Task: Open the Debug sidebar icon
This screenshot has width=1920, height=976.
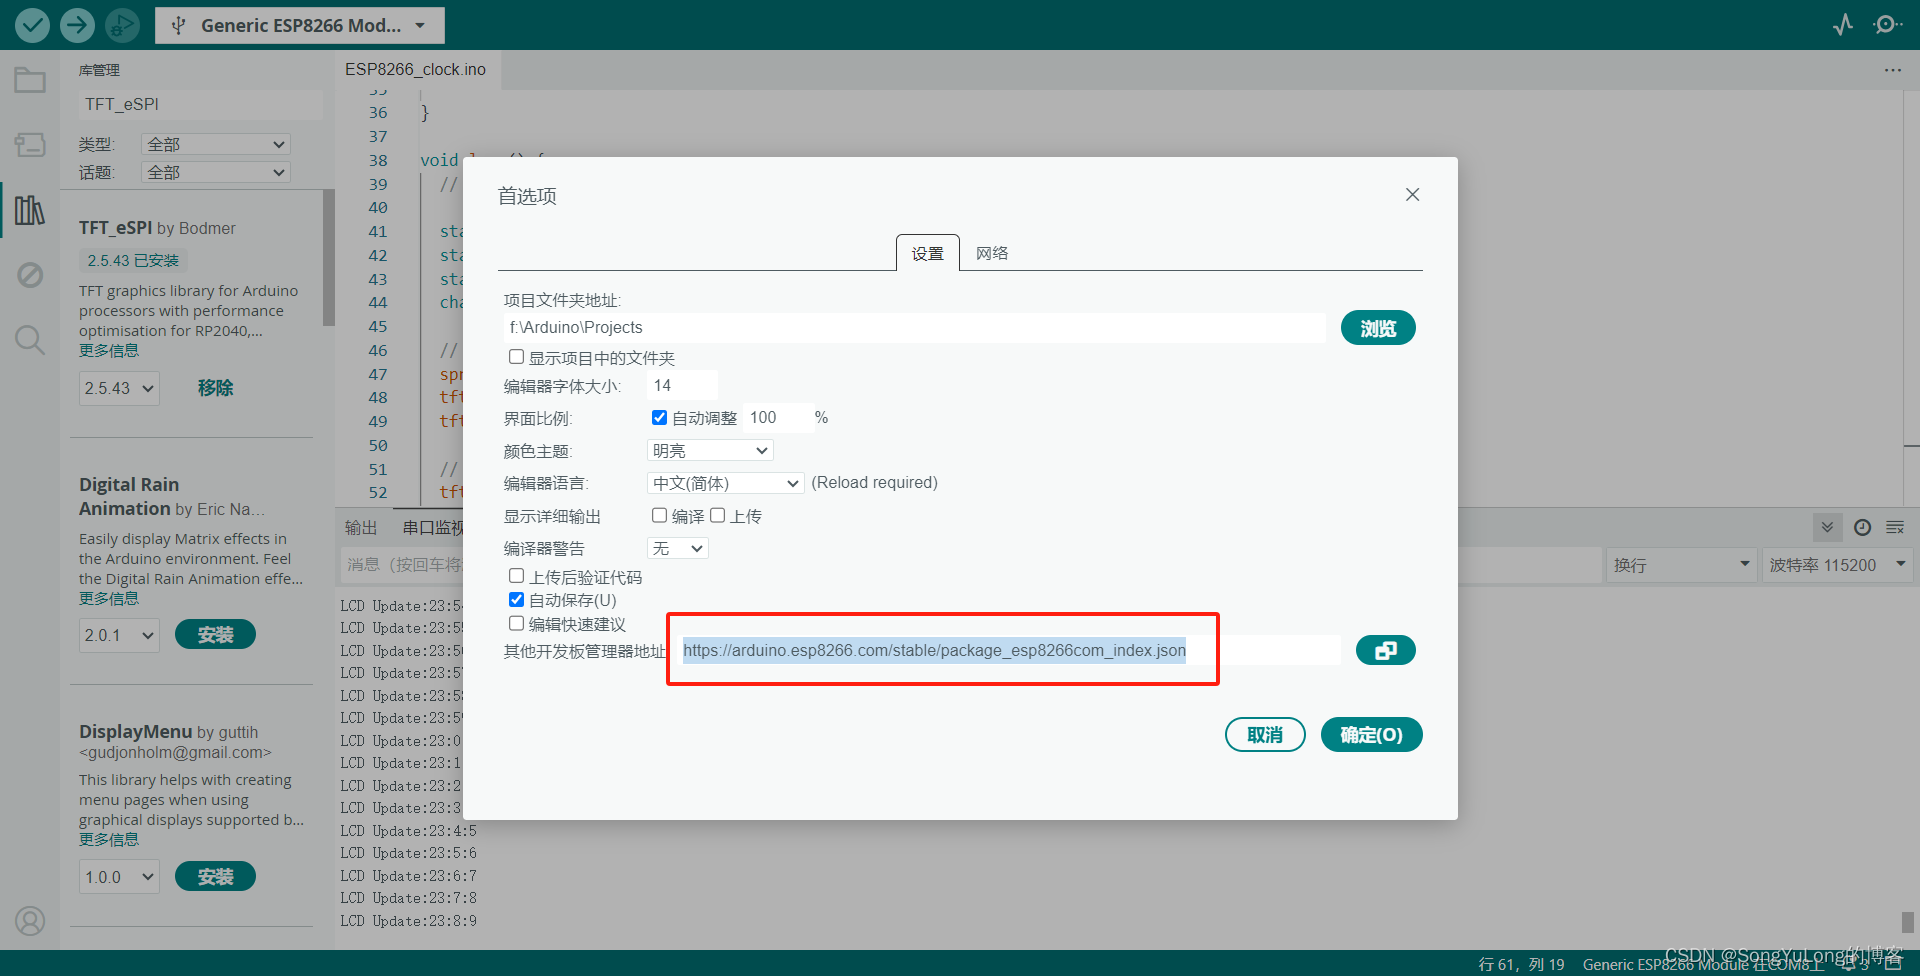Action: [x=30, y=275]
